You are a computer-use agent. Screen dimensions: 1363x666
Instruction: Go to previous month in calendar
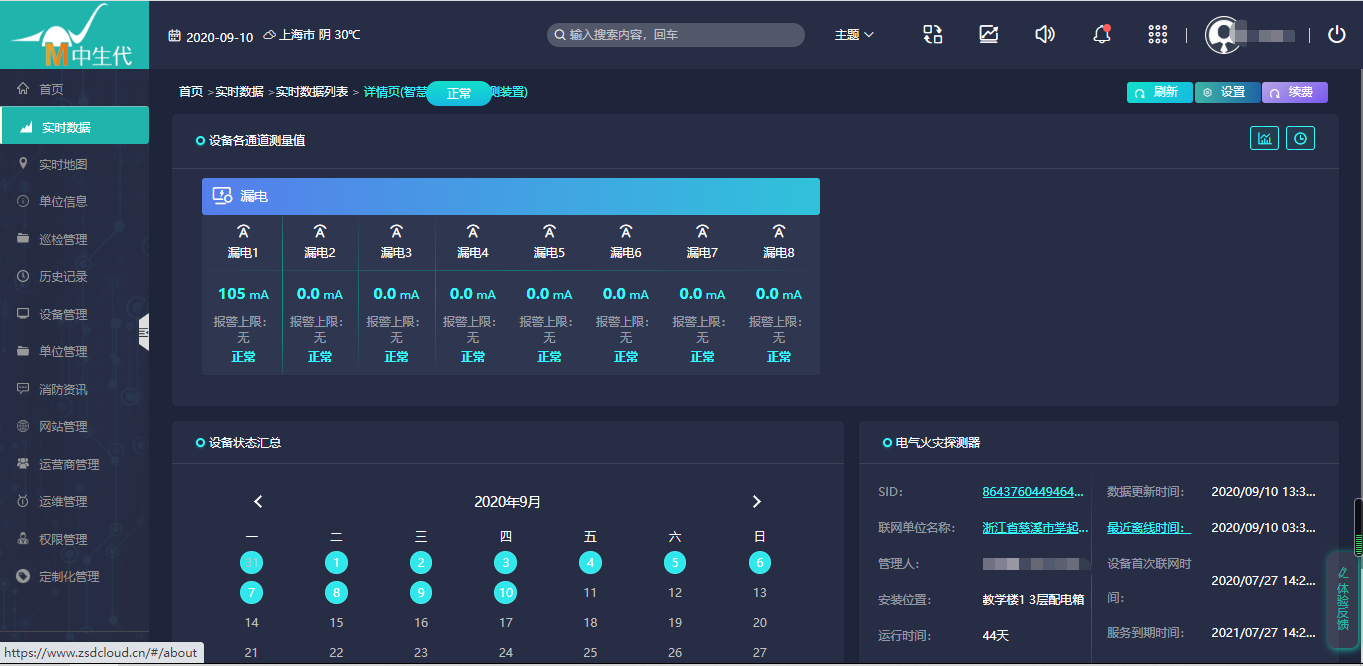point(258,502)
